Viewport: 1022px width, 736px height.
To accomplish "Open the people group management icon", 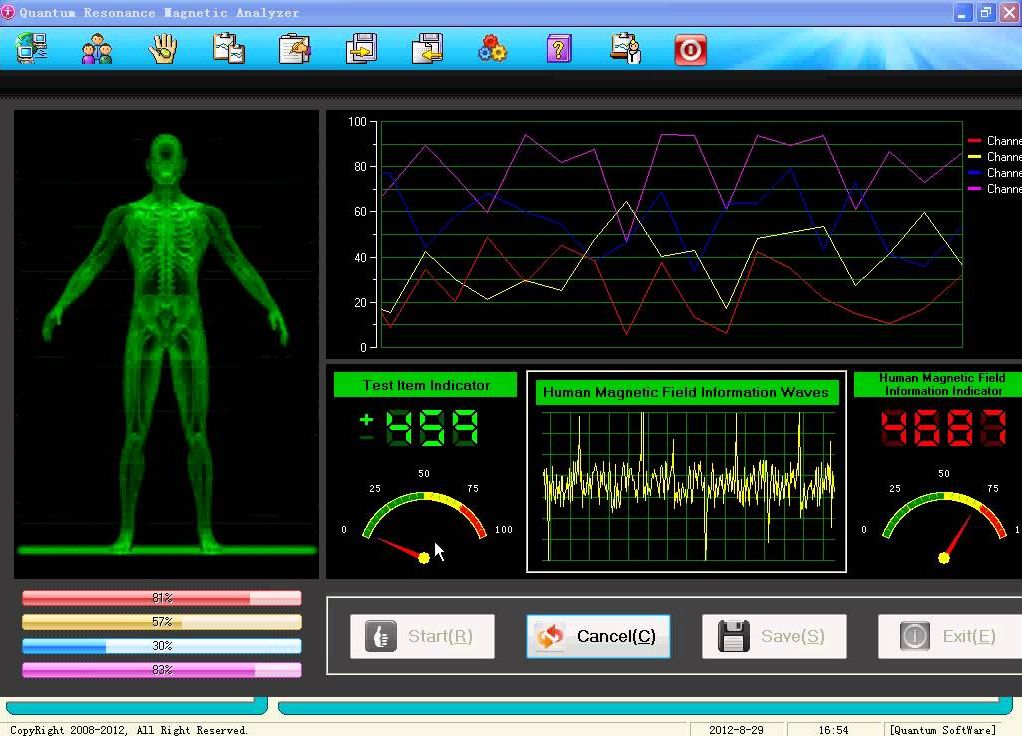I will pos(97,50).
